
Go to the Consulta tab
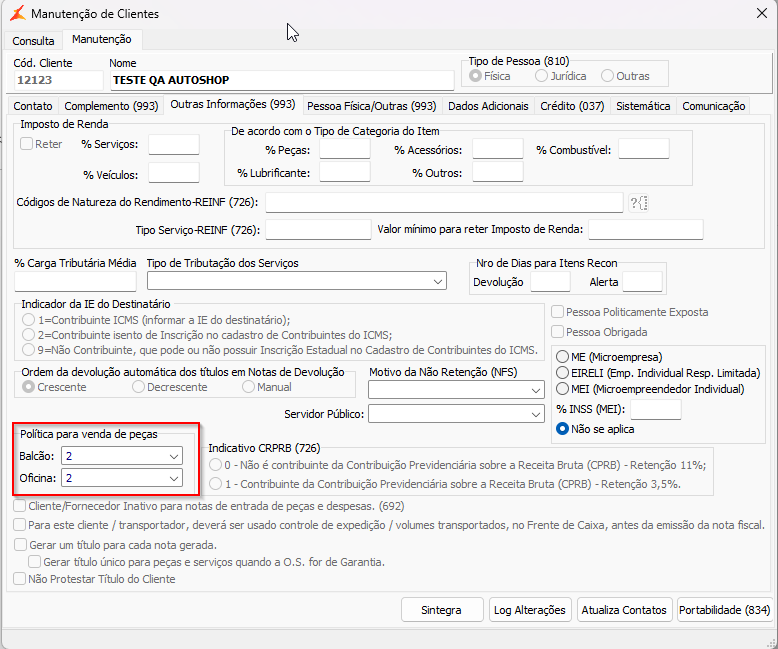click(33, 41)
